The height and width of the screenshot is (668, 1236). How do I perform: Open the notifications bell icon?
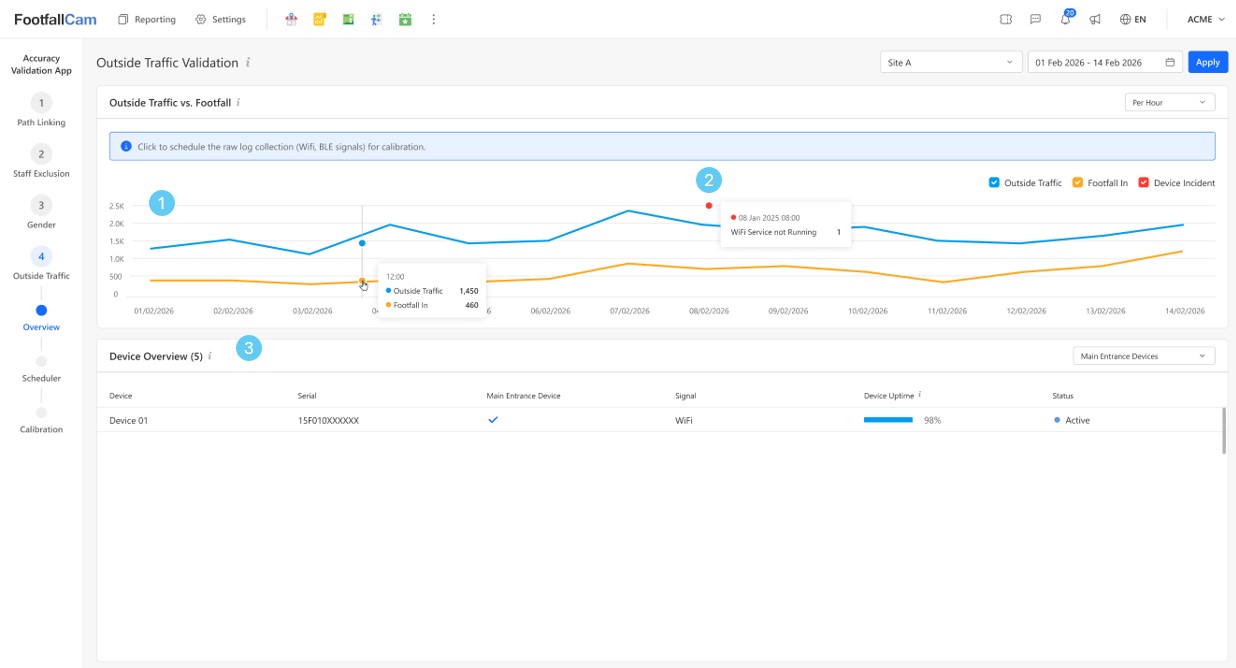tap(1066, 19)
